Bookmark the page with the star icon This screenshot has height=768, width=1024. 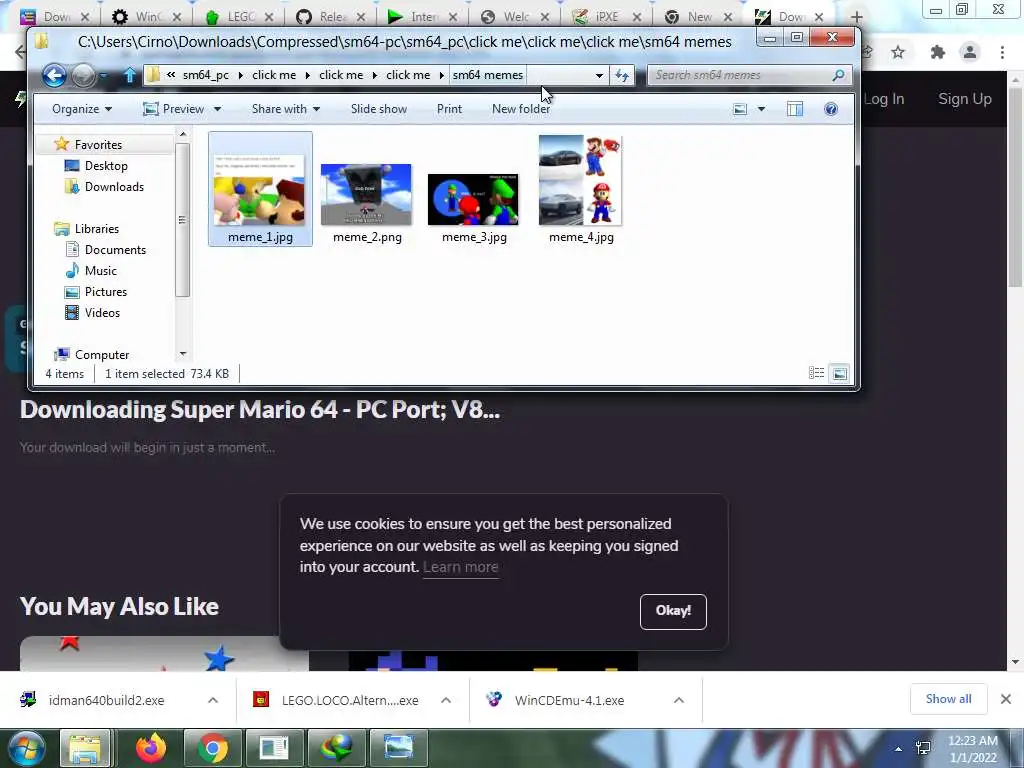tap(898, 52)
